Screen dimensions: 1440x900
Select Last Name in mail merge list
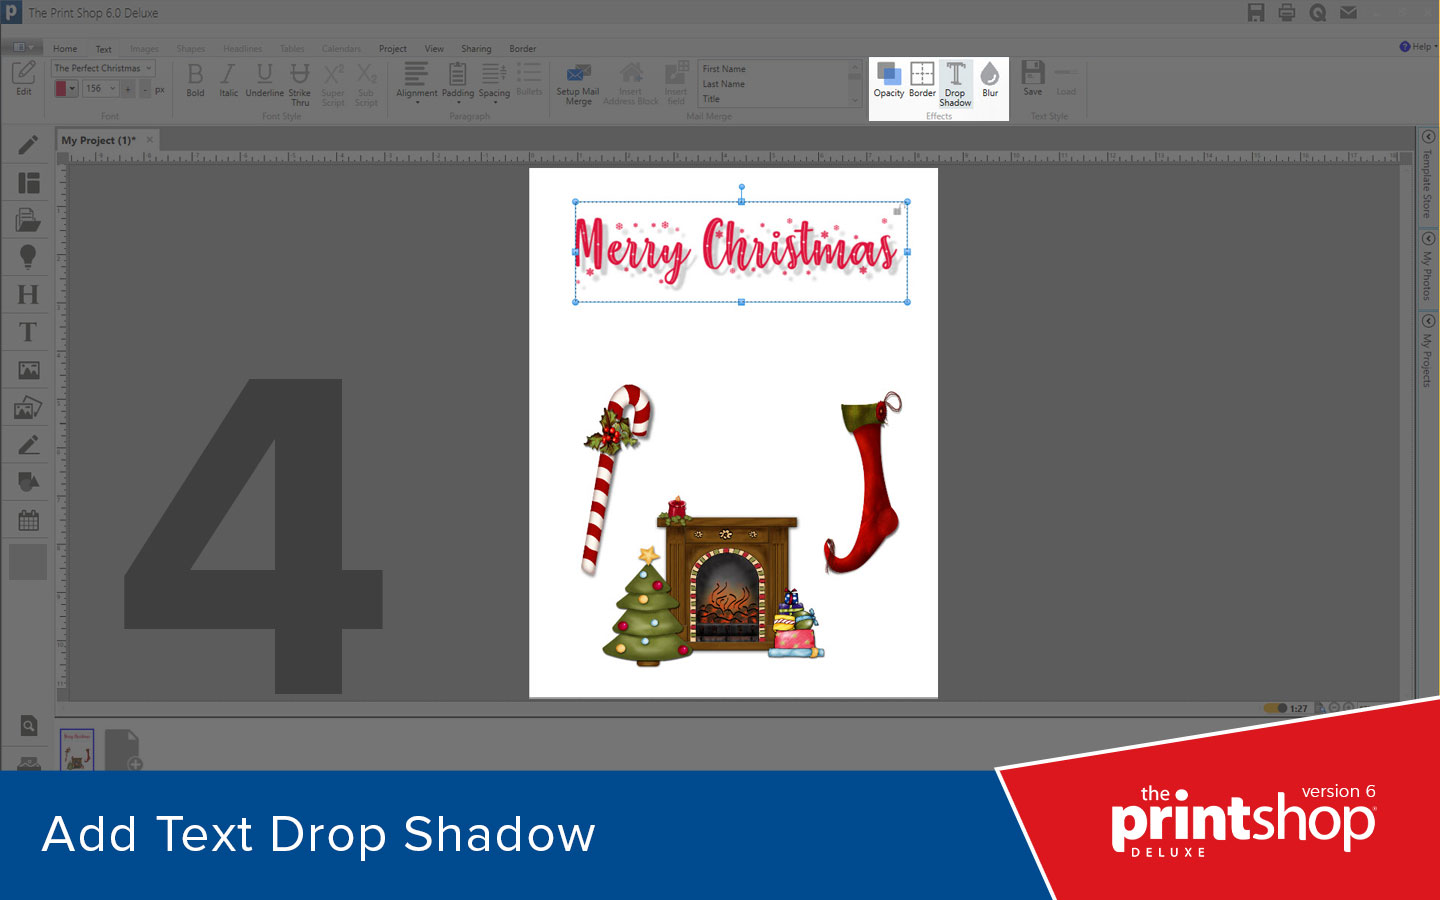click(x=724, y=84)
